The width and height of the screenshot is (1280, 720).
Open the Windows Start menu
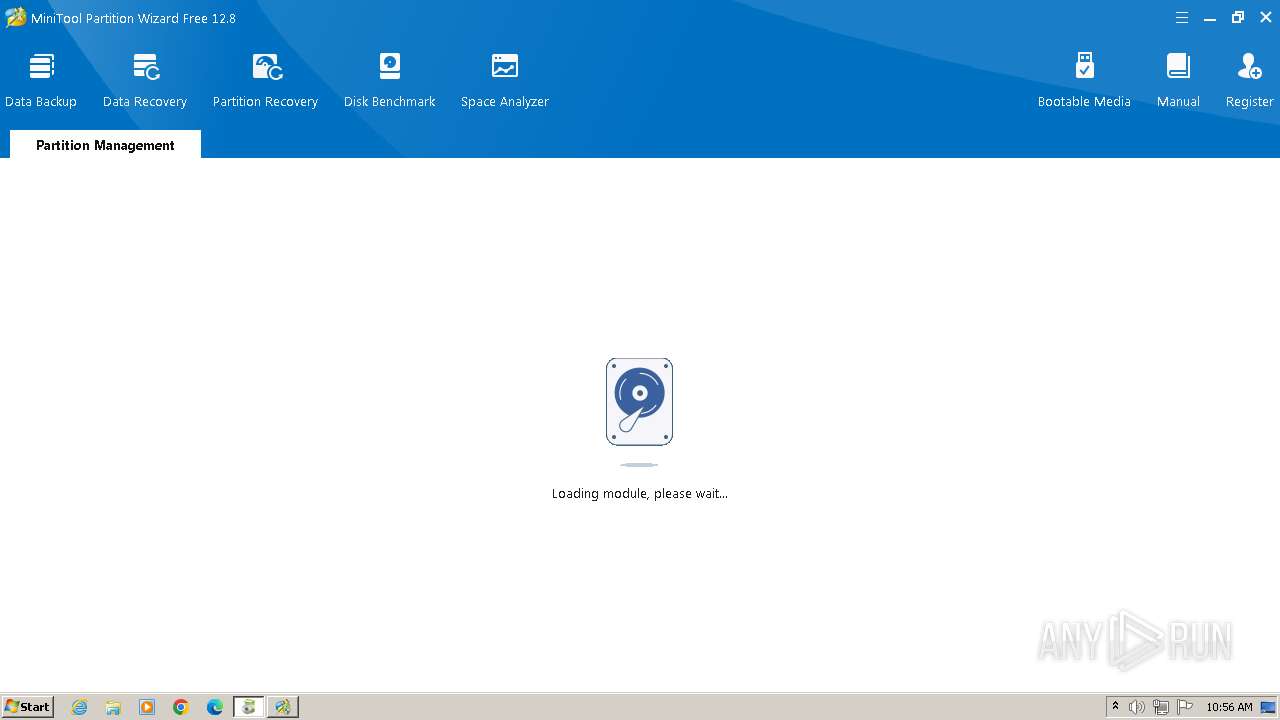(x=27, y=707)
